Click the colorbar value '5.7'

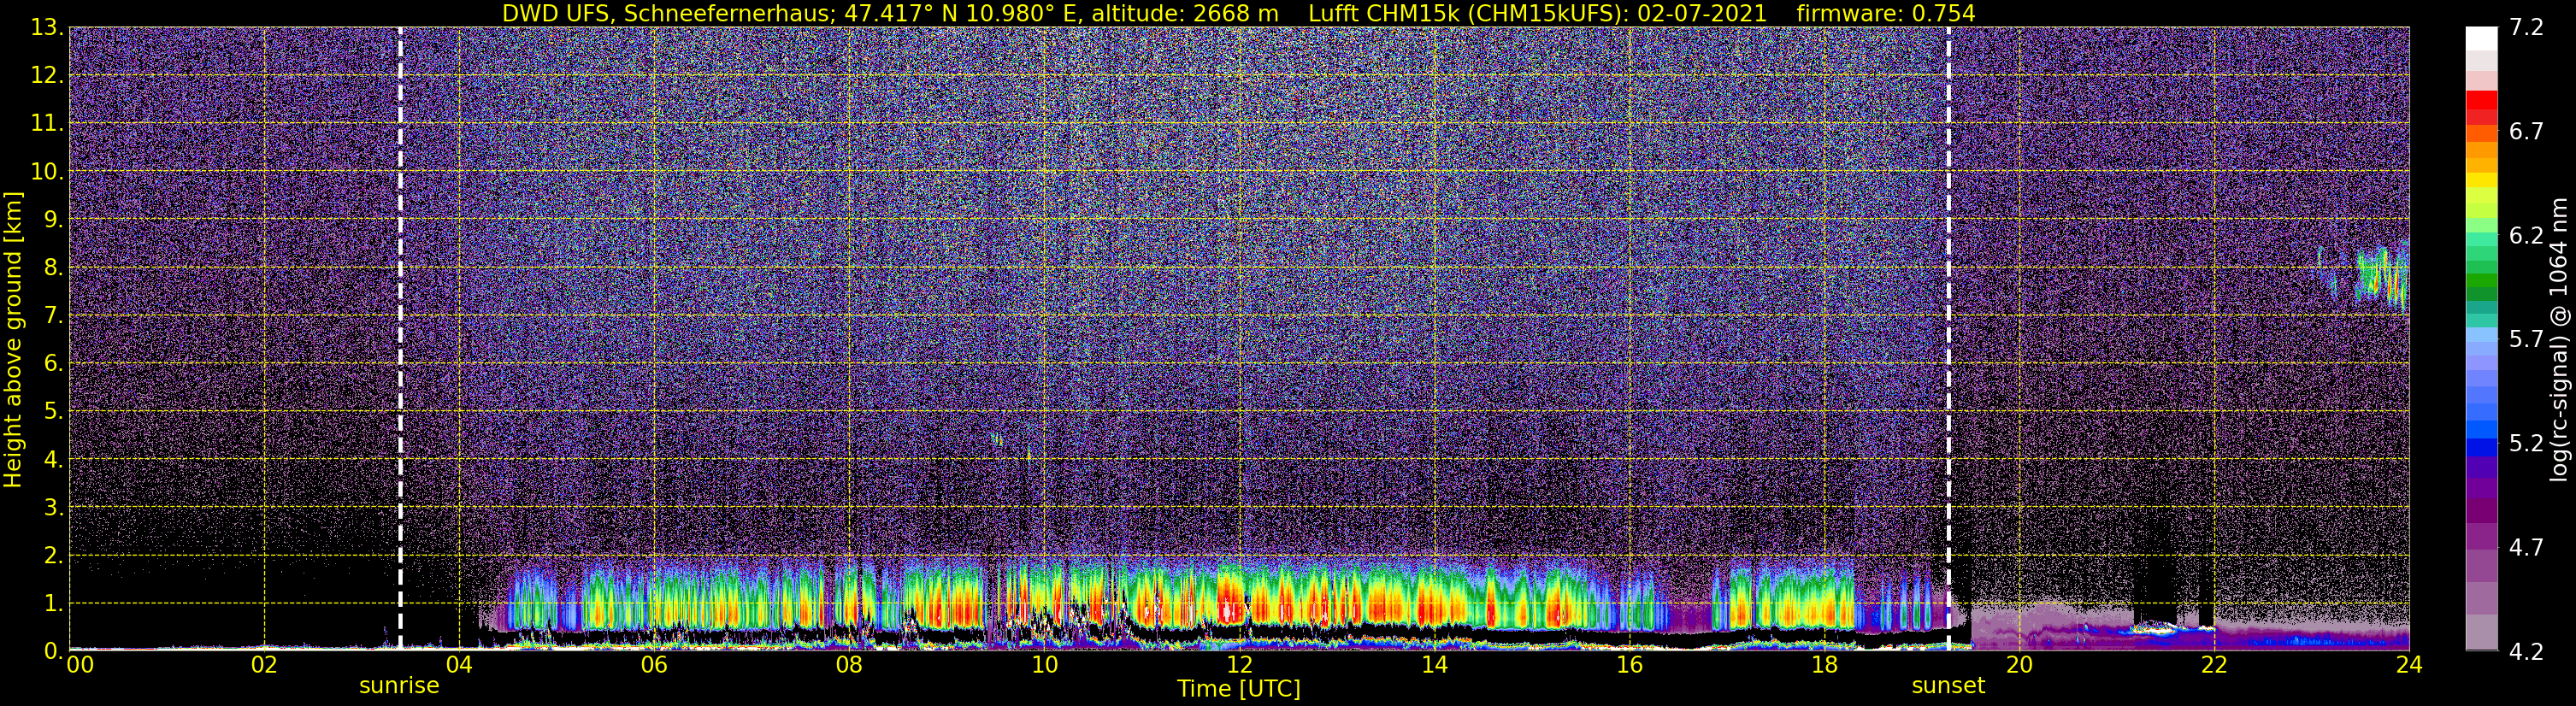[x=2526, y=339]
